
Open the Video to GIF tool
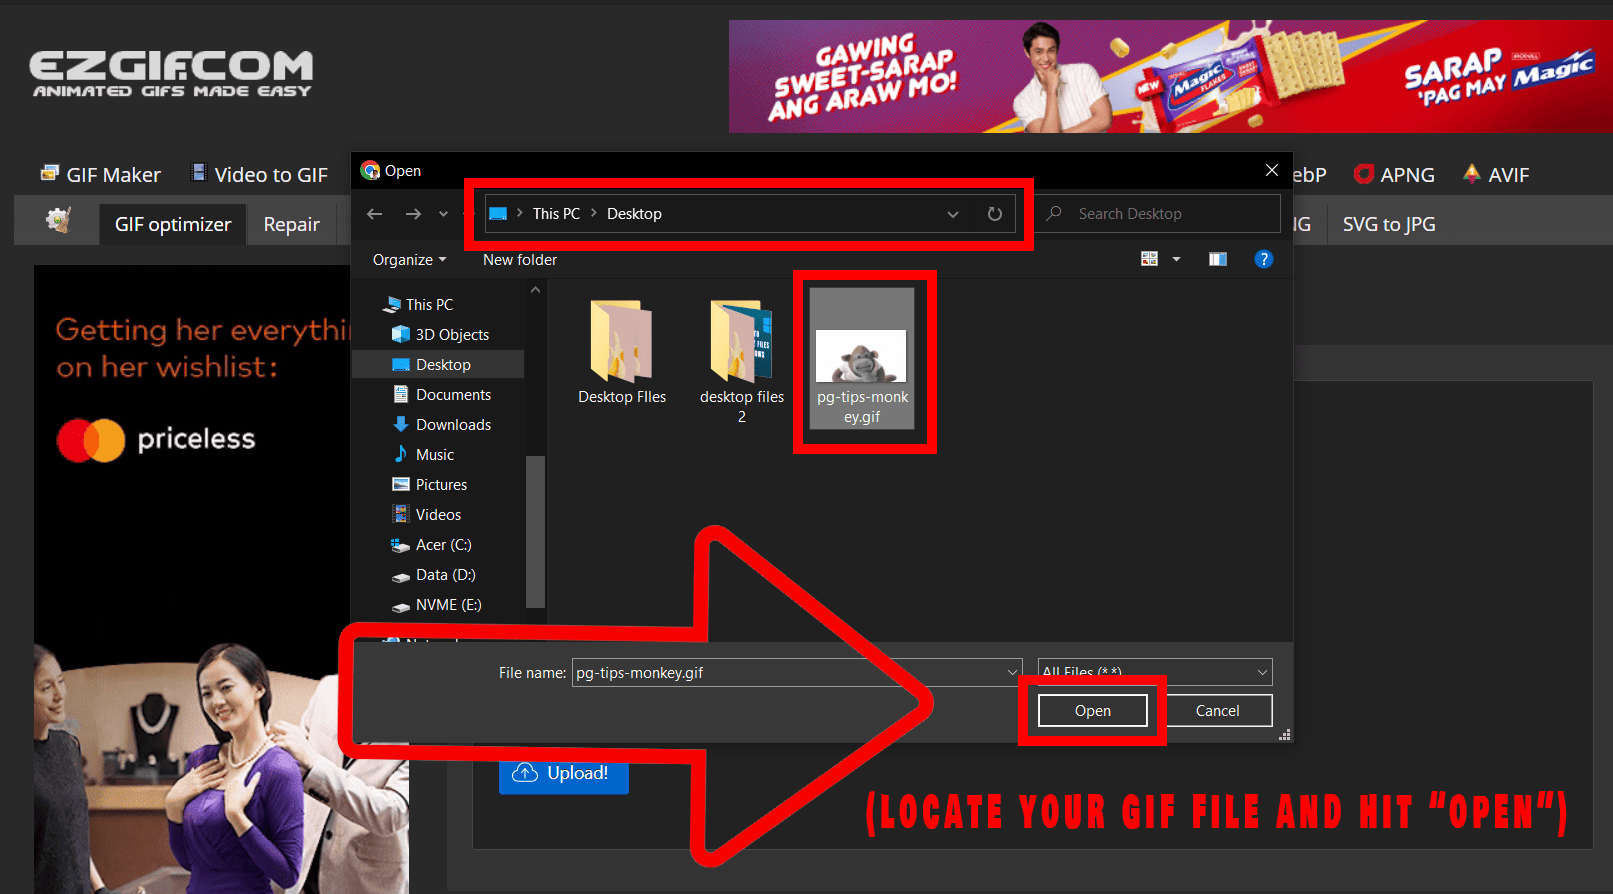coord(259,174)
